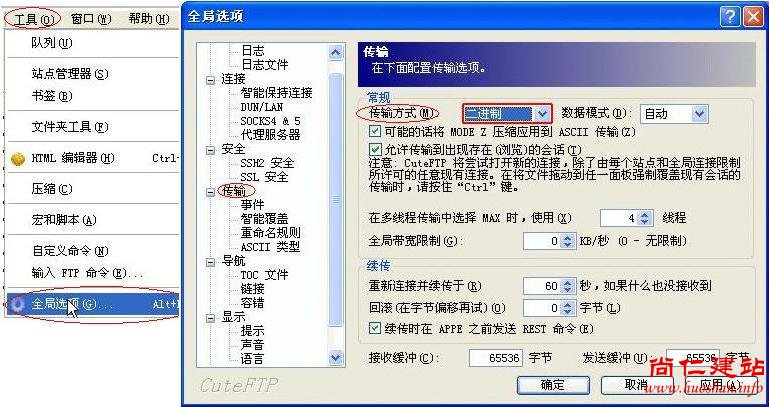Click tree scrollbar up arrow

point(335,52)
